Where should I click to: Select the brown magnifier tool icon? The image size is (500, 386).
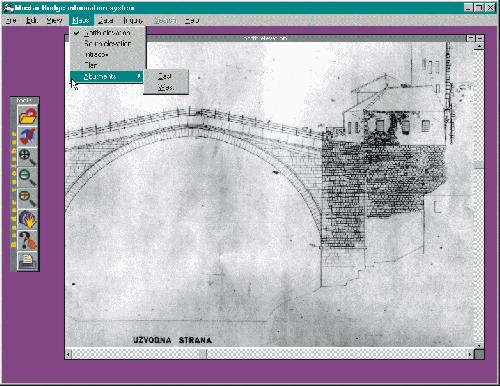pos(28,198)
